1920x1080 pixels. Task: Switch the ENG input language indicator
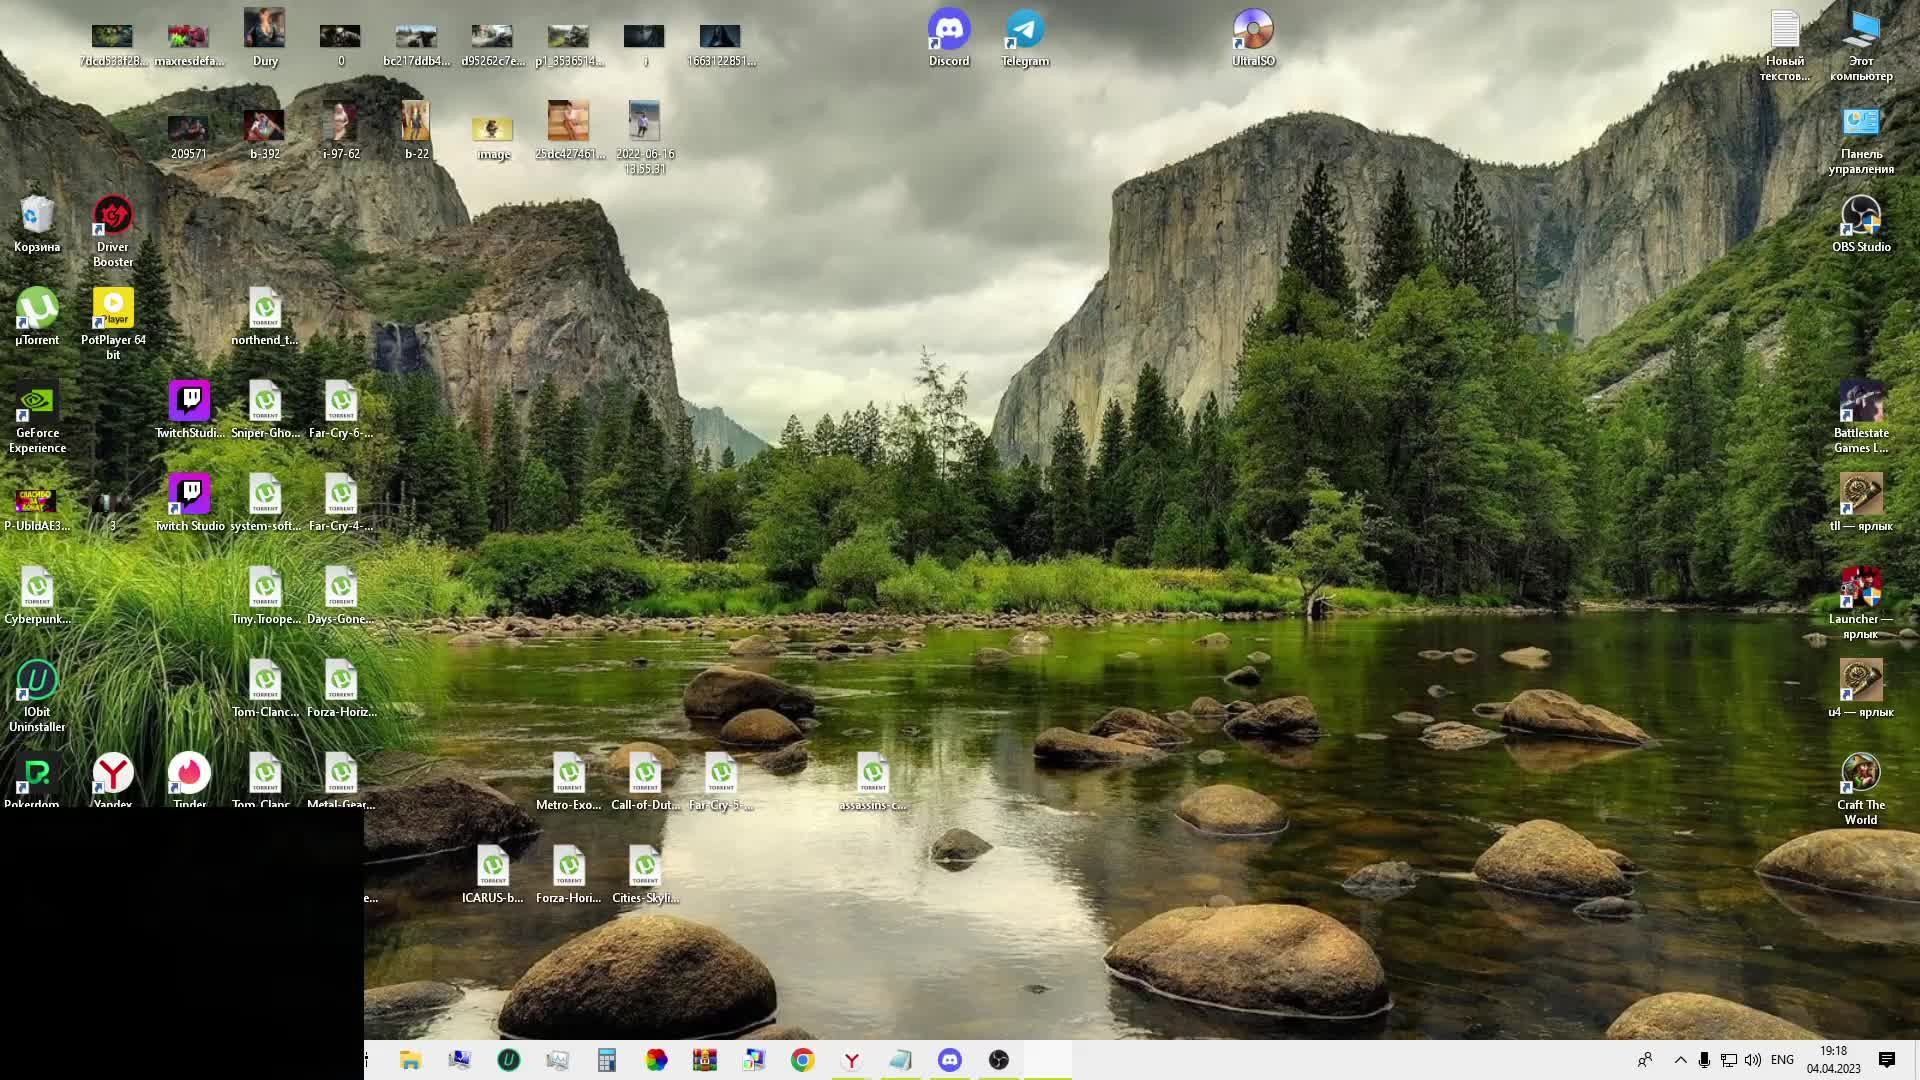(1782, 1060)
